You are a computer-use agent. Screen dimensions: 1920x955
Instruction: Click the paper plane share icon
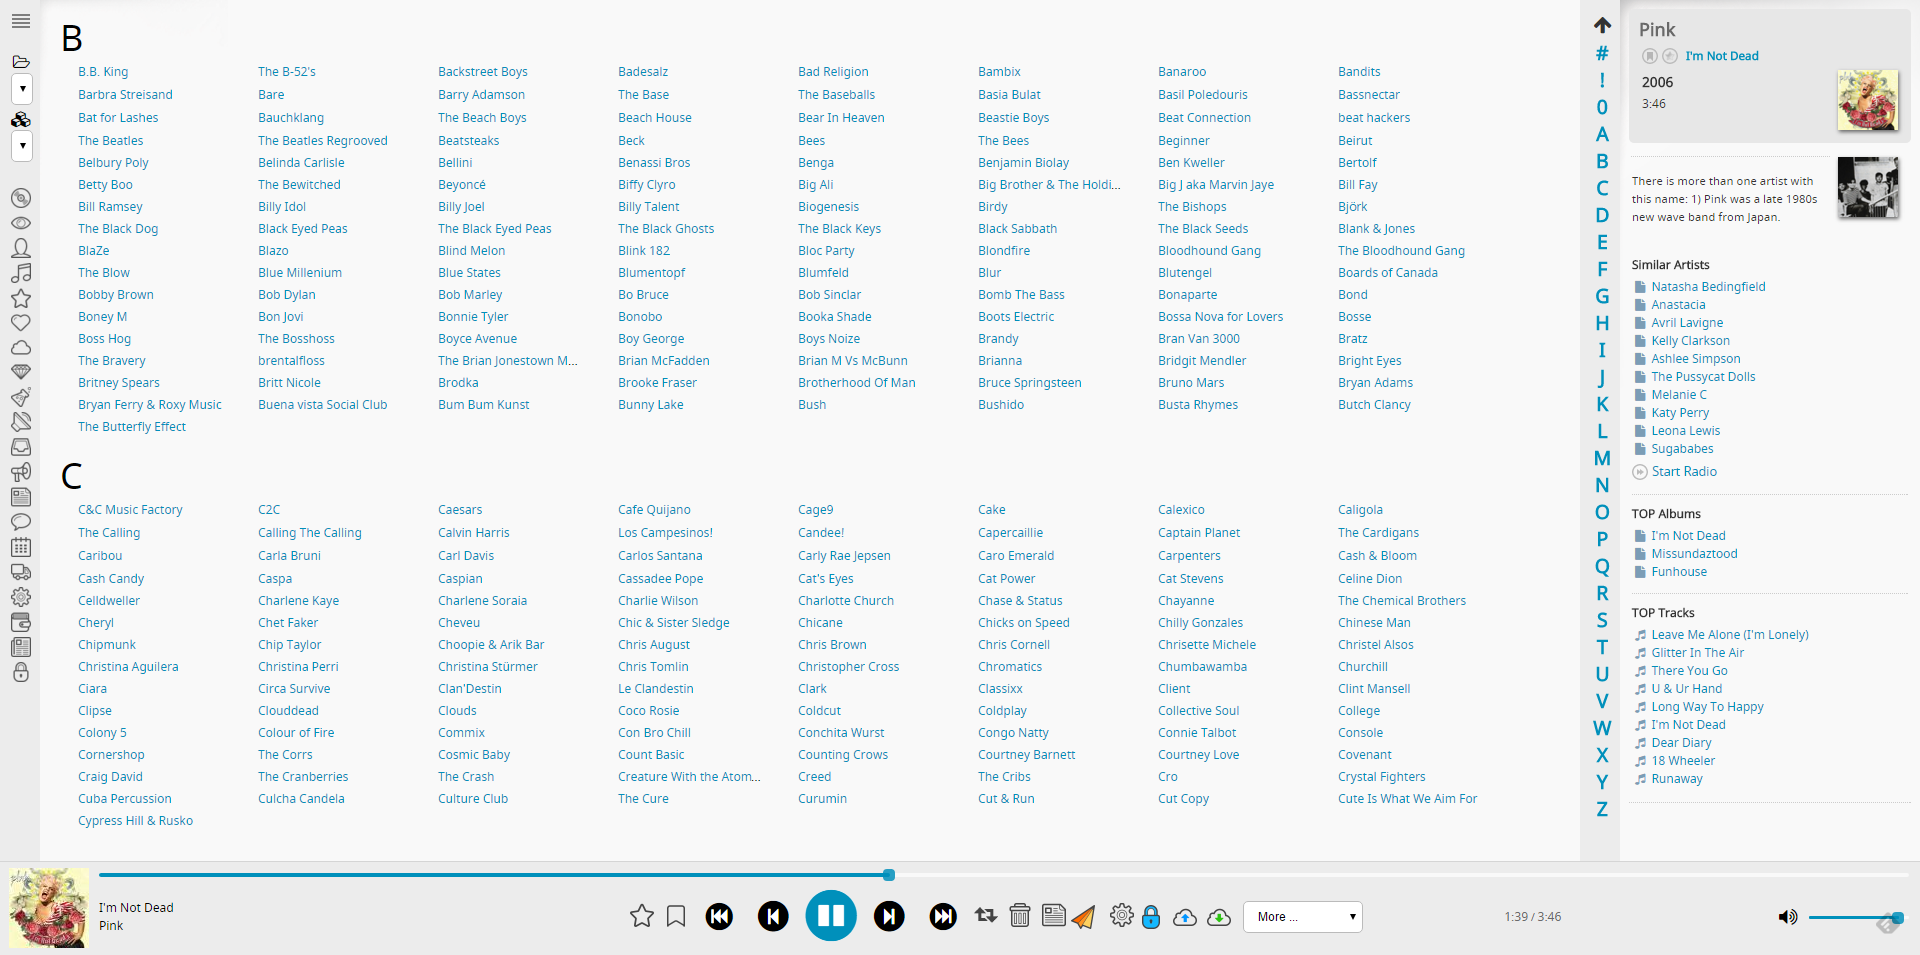click(x=1083, y=916)
